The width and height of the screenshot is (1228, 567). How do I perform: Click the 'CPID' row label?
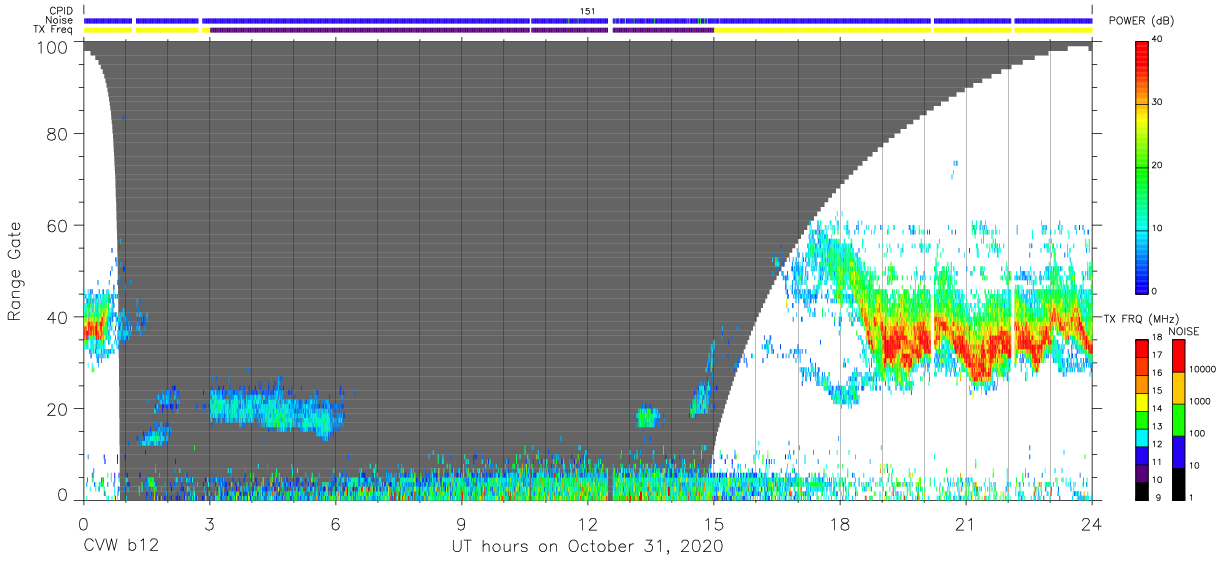[61, 11]
